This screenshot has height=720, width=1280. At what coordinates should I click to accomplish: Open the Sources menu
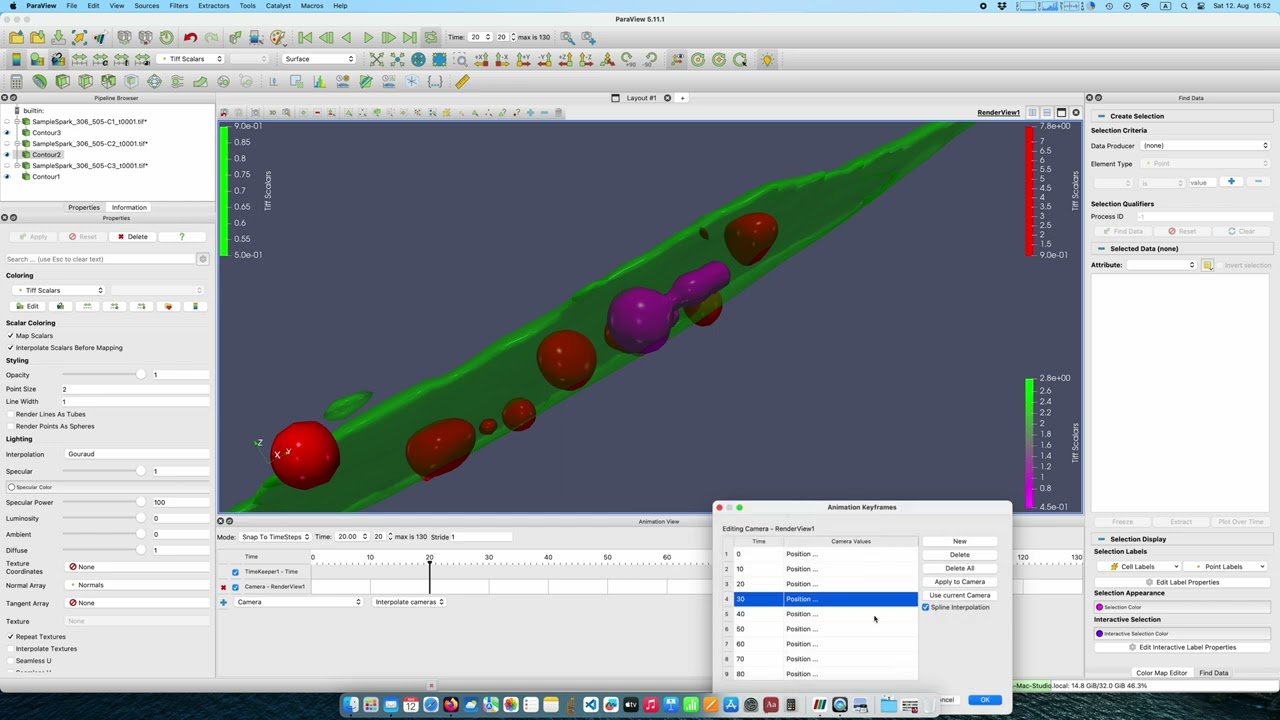coord(146,6)
